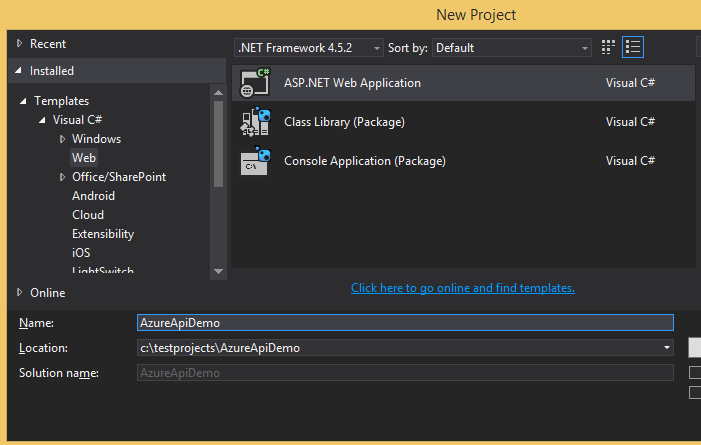Select the LightSwitch template category

pyautogui.click(x=103, y=270)
